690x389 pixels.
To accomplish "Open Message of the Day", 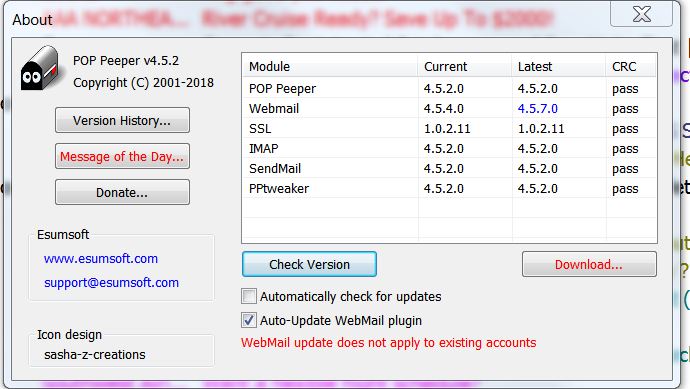I will [122, 156].
